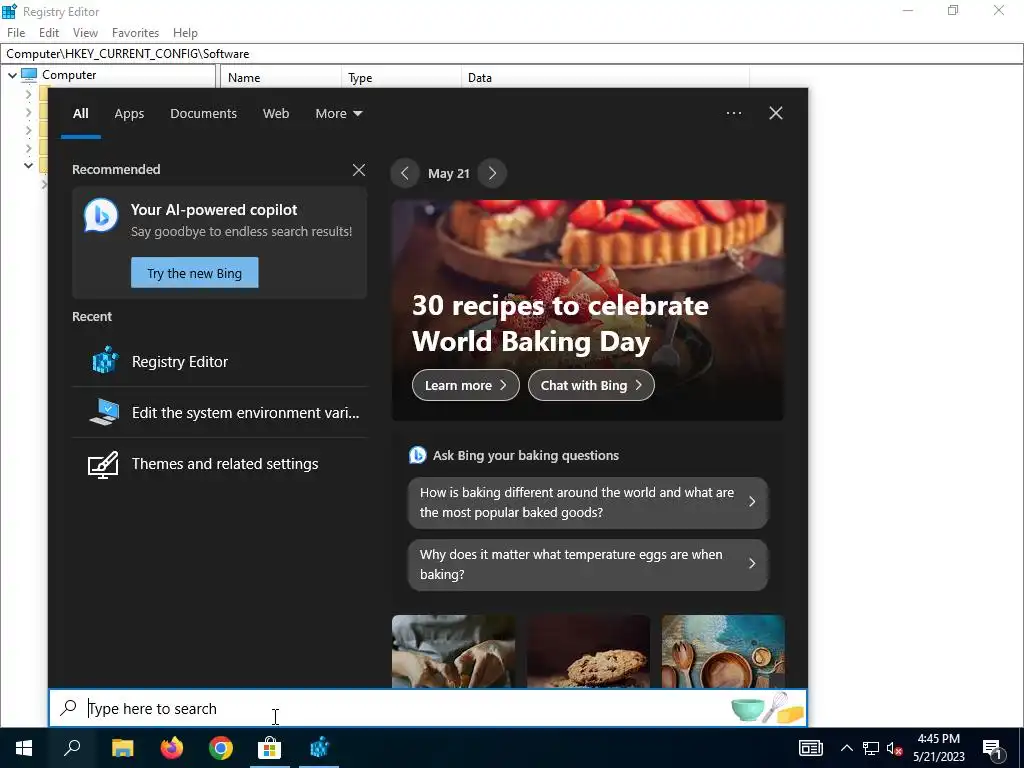Click the Name column header
The image size is (1024, 768).
click(281, 77)
